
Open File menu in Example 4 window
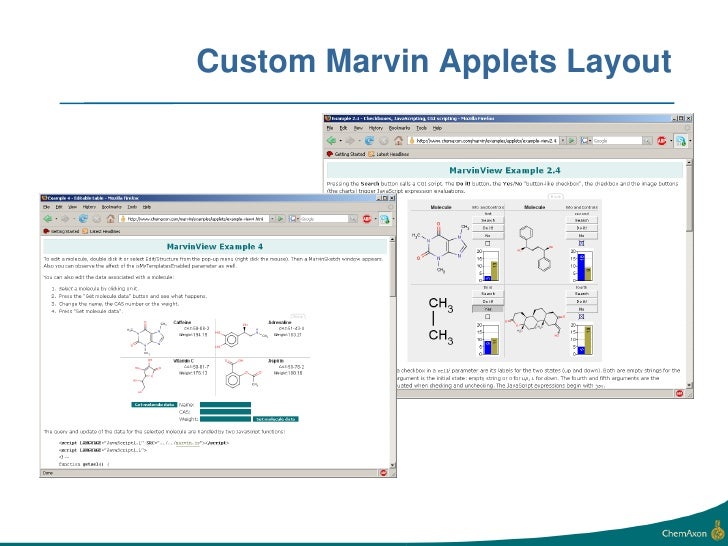[x=46, y=207]
